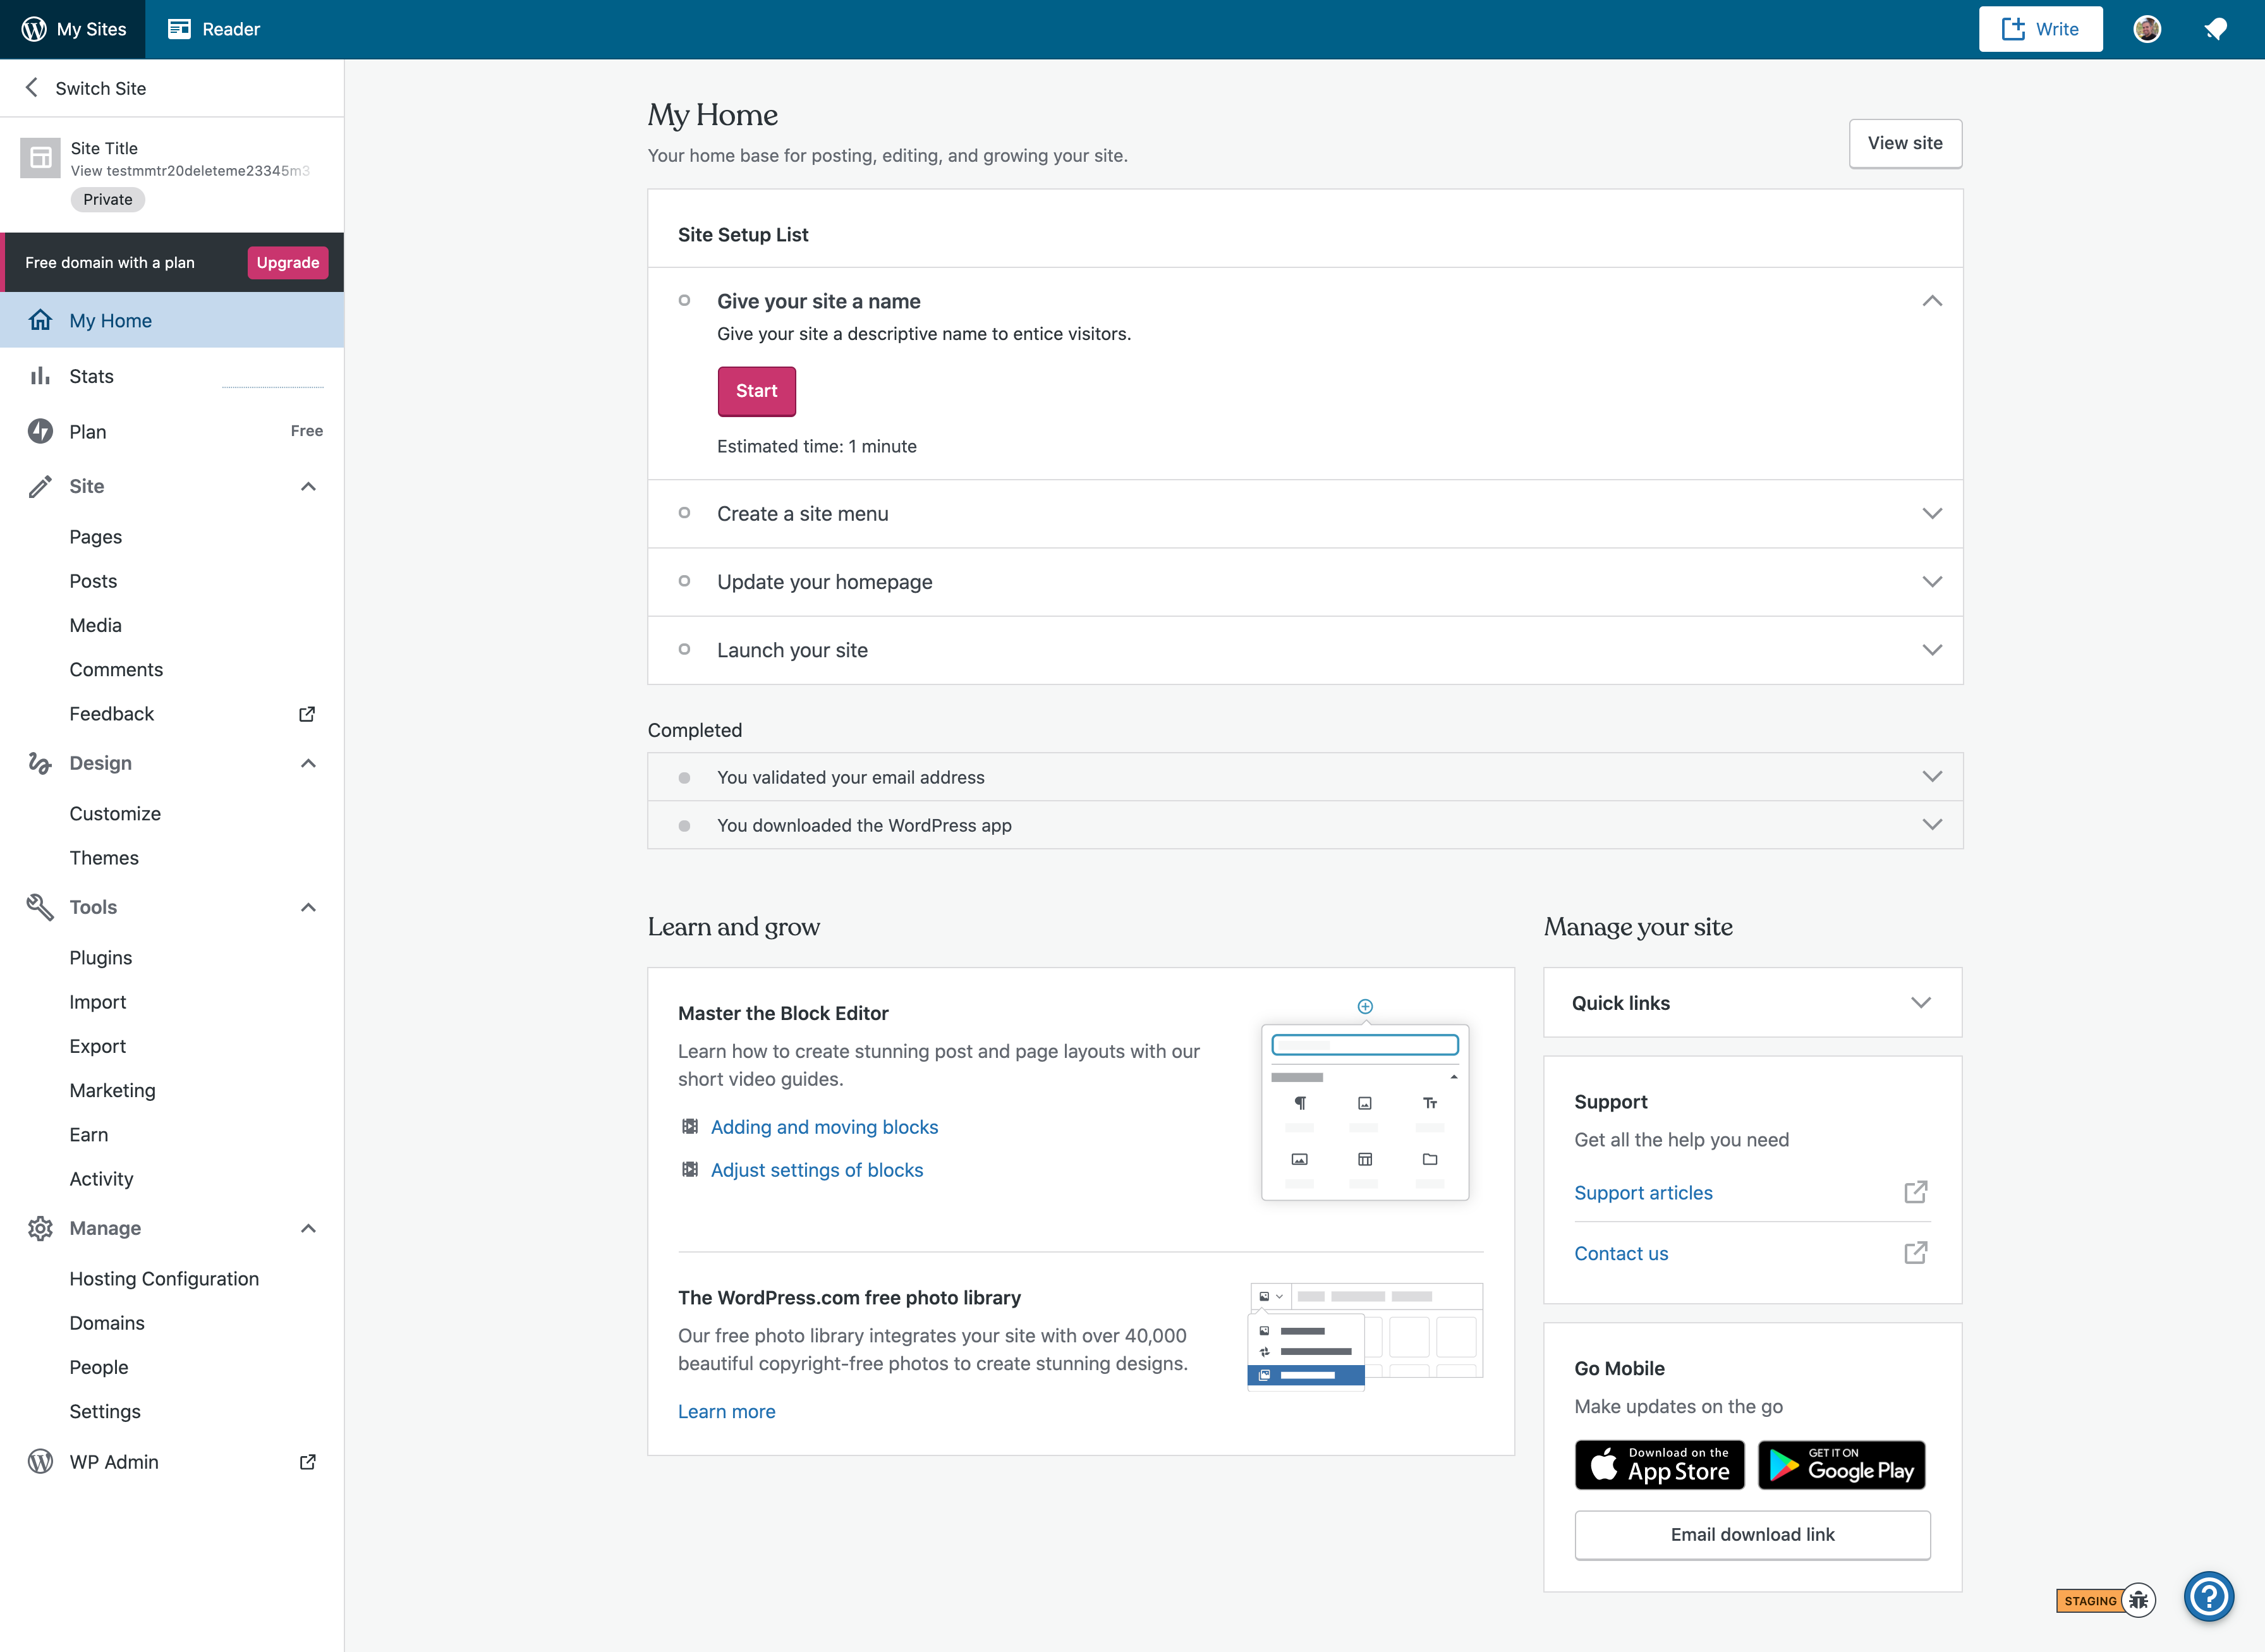Click the Google Play badge
The image size is (2265, 1652).
1841,1465
